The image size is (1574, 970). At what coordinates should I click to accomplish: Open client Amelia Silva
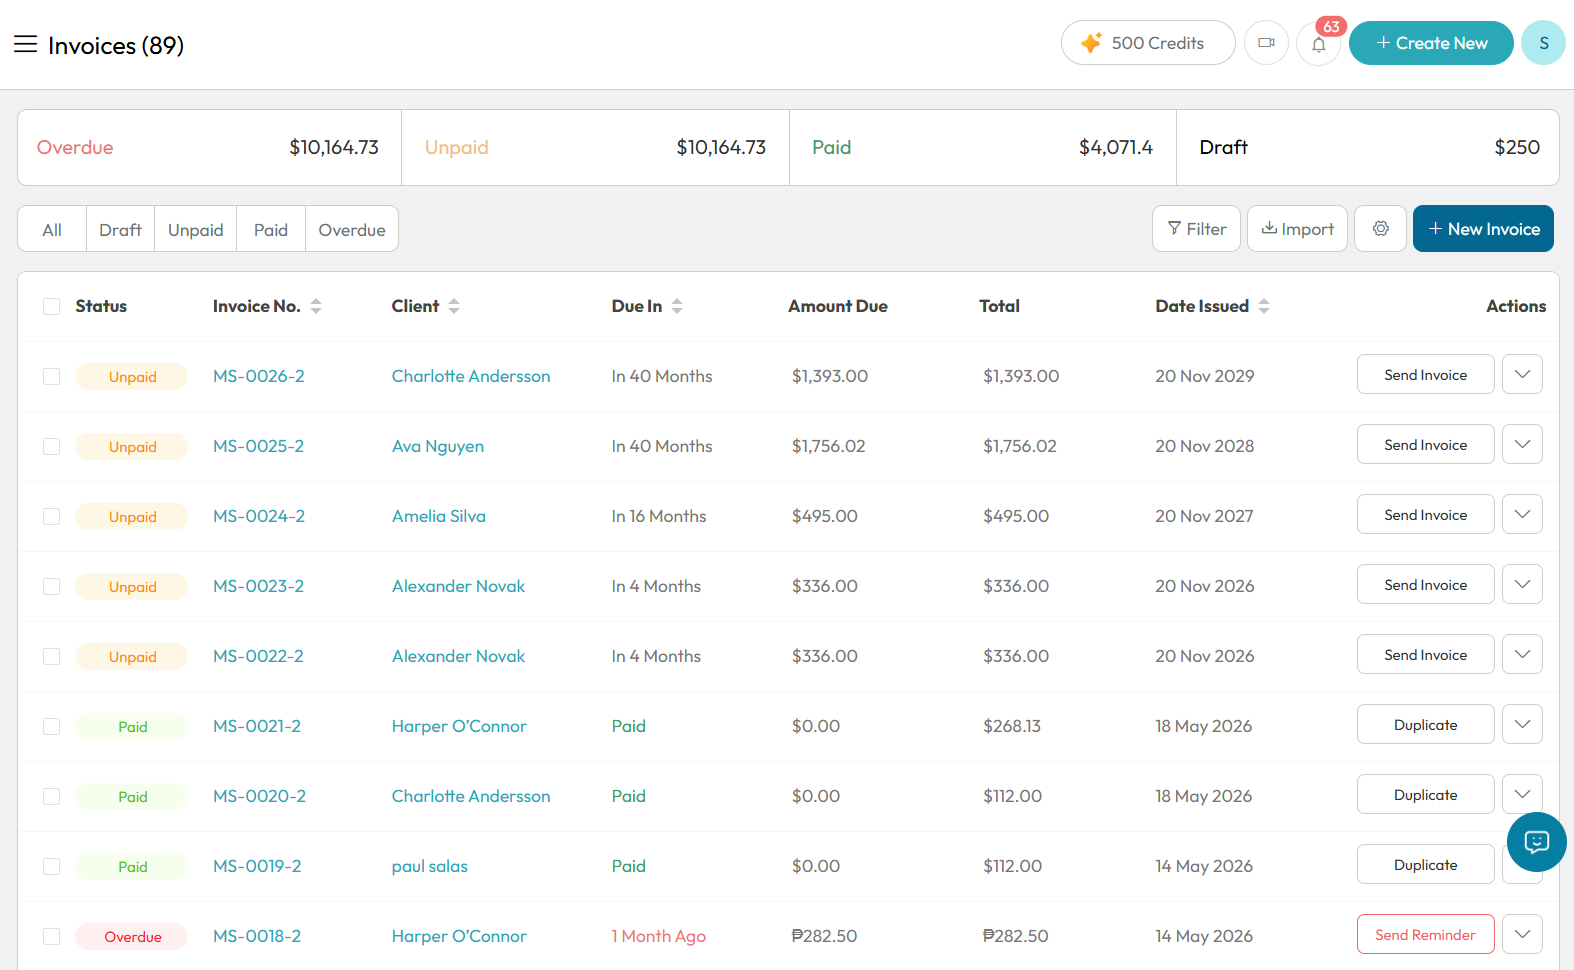[x=439, y=516]
